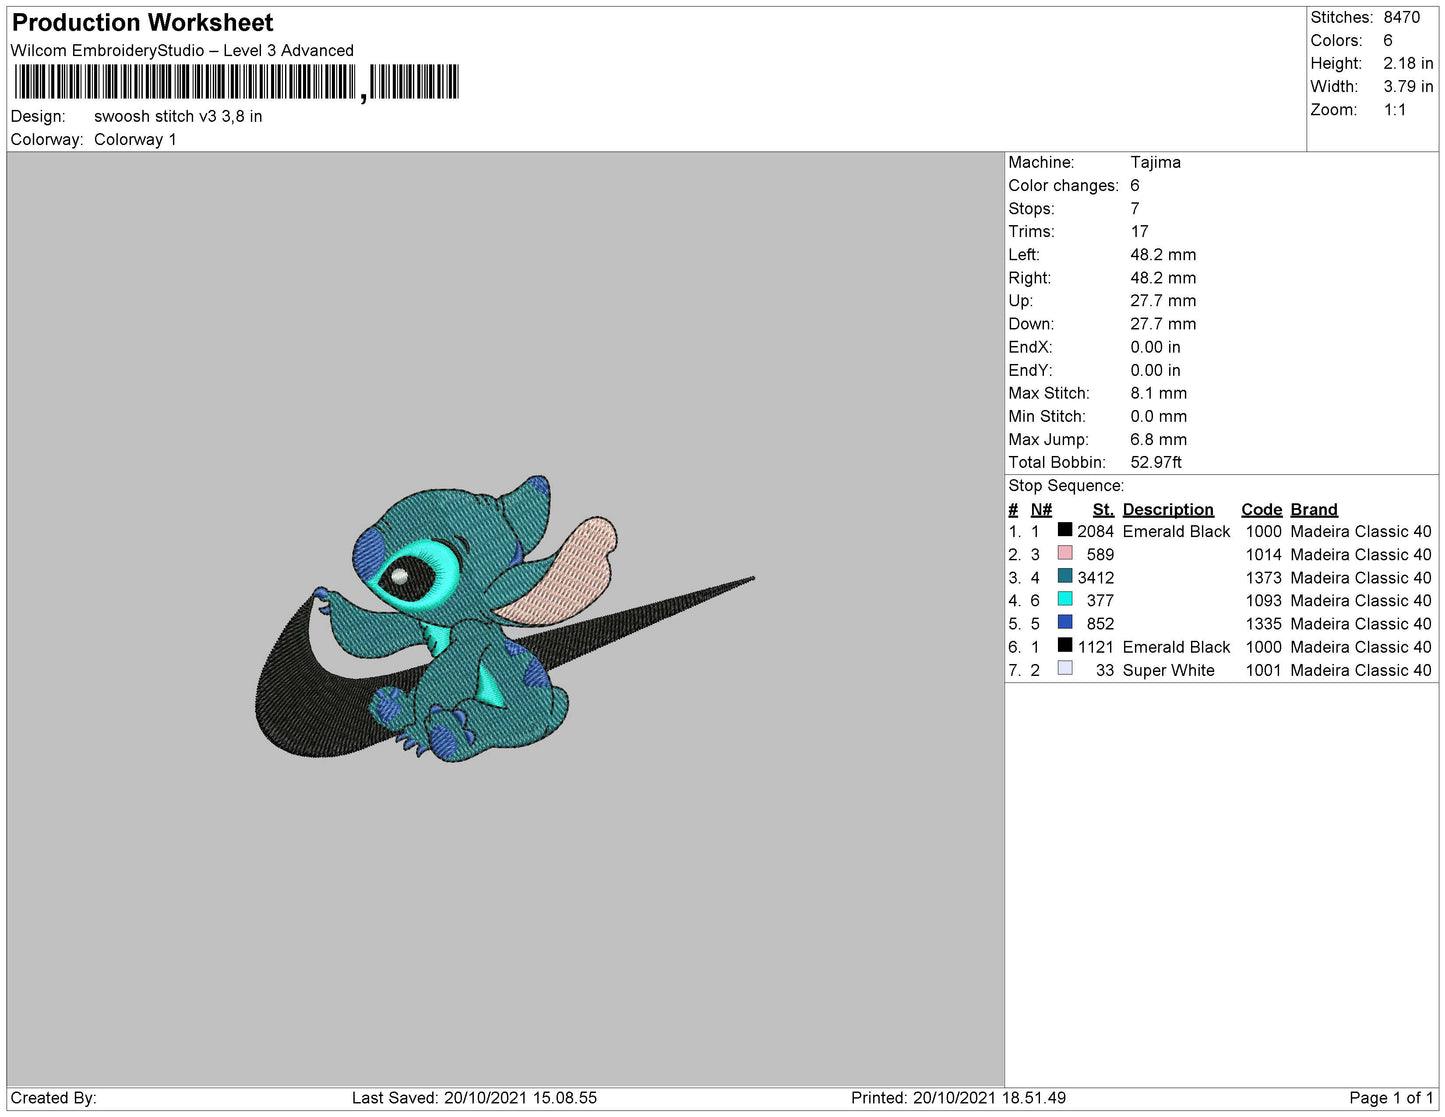Select the Brand column header
This screenshot has width=1445, height=1117.
[x=1313, y=509]
